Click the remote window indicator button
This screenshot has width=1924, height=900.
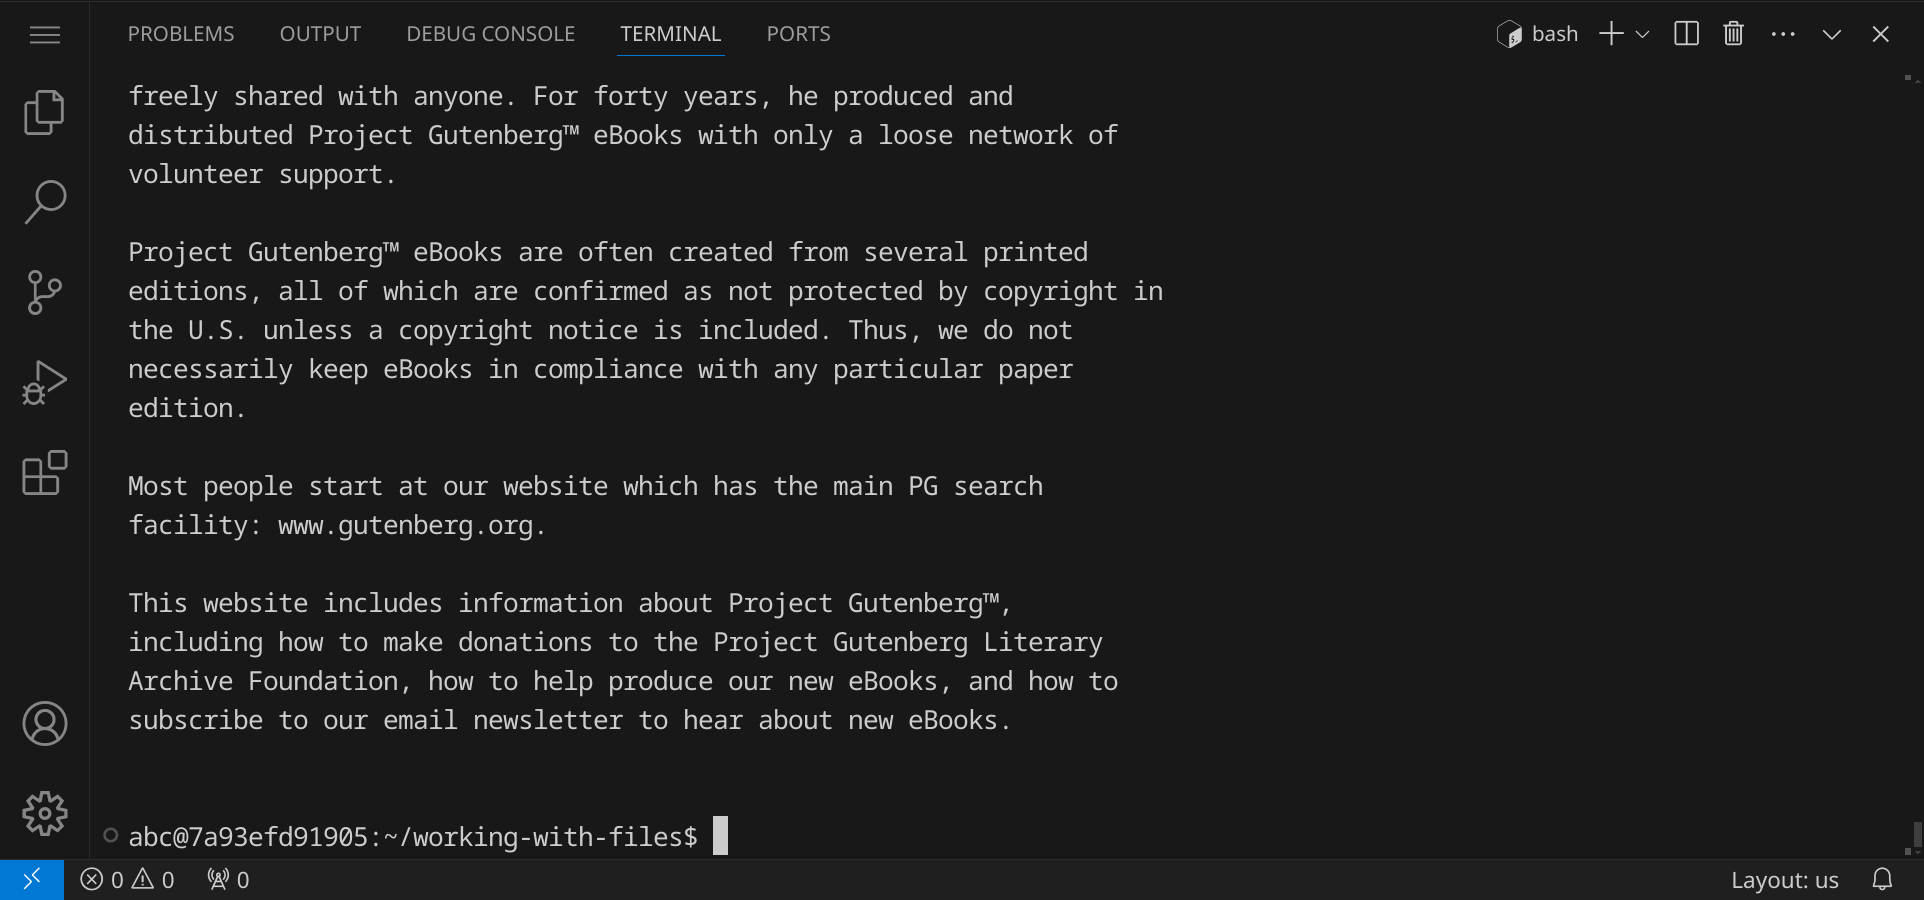pyautogui.click(x=32, y=880)
